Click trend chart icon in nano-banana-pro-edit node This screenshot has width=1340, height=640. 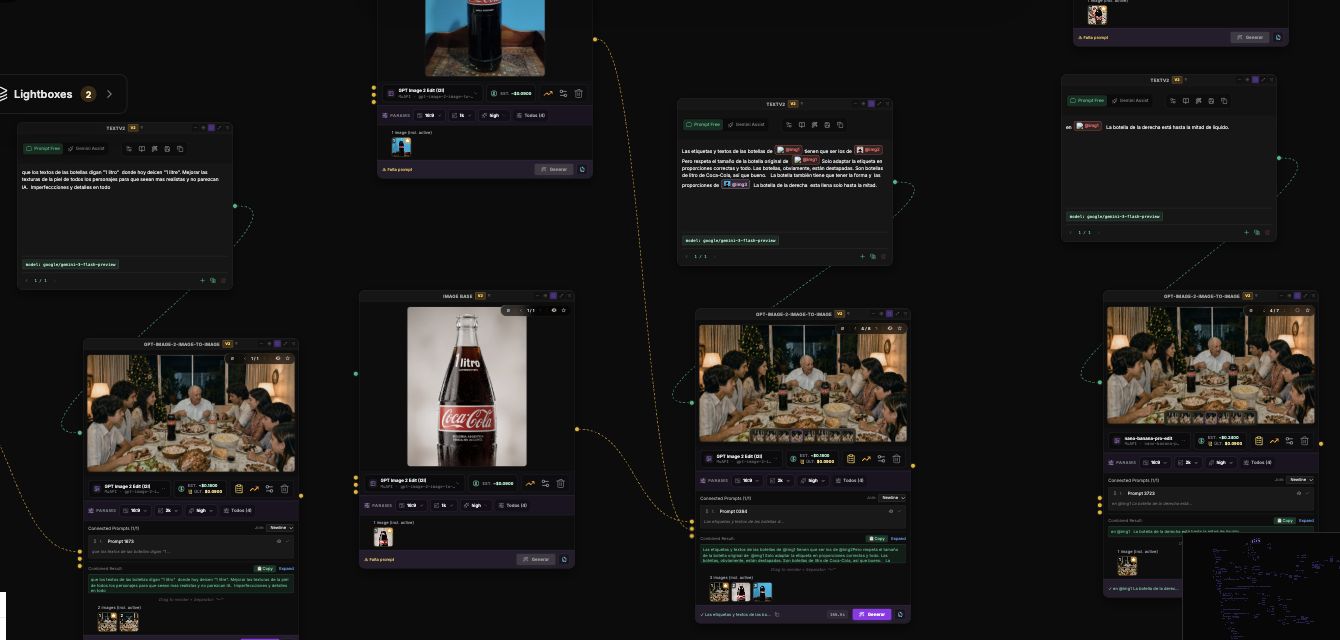pyautogui.click(x=1275, y=441)
